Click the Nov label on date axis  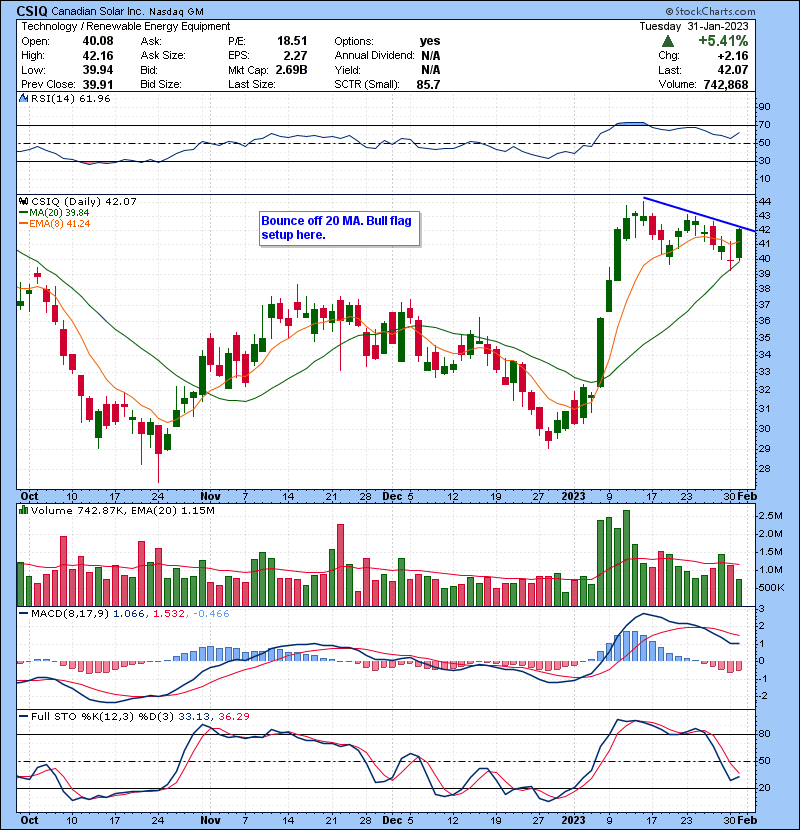[209, 496]
